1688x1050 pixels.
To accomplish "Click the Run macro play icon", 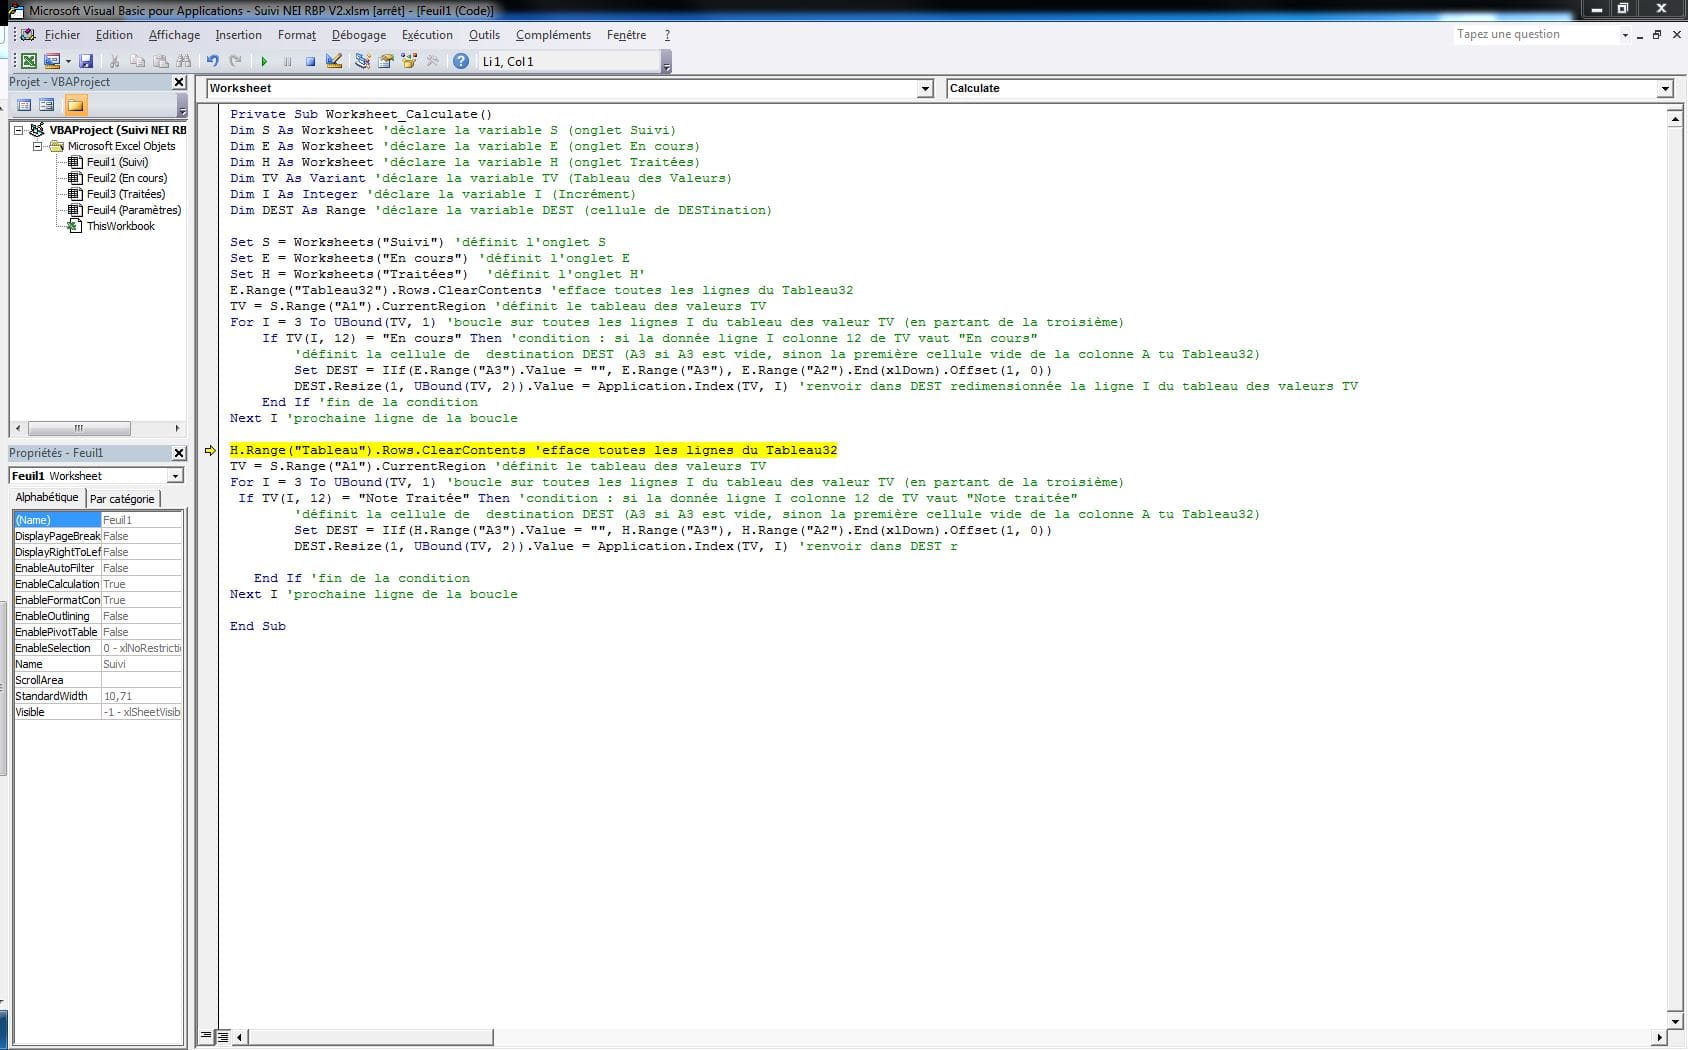I will click(264, 62).
